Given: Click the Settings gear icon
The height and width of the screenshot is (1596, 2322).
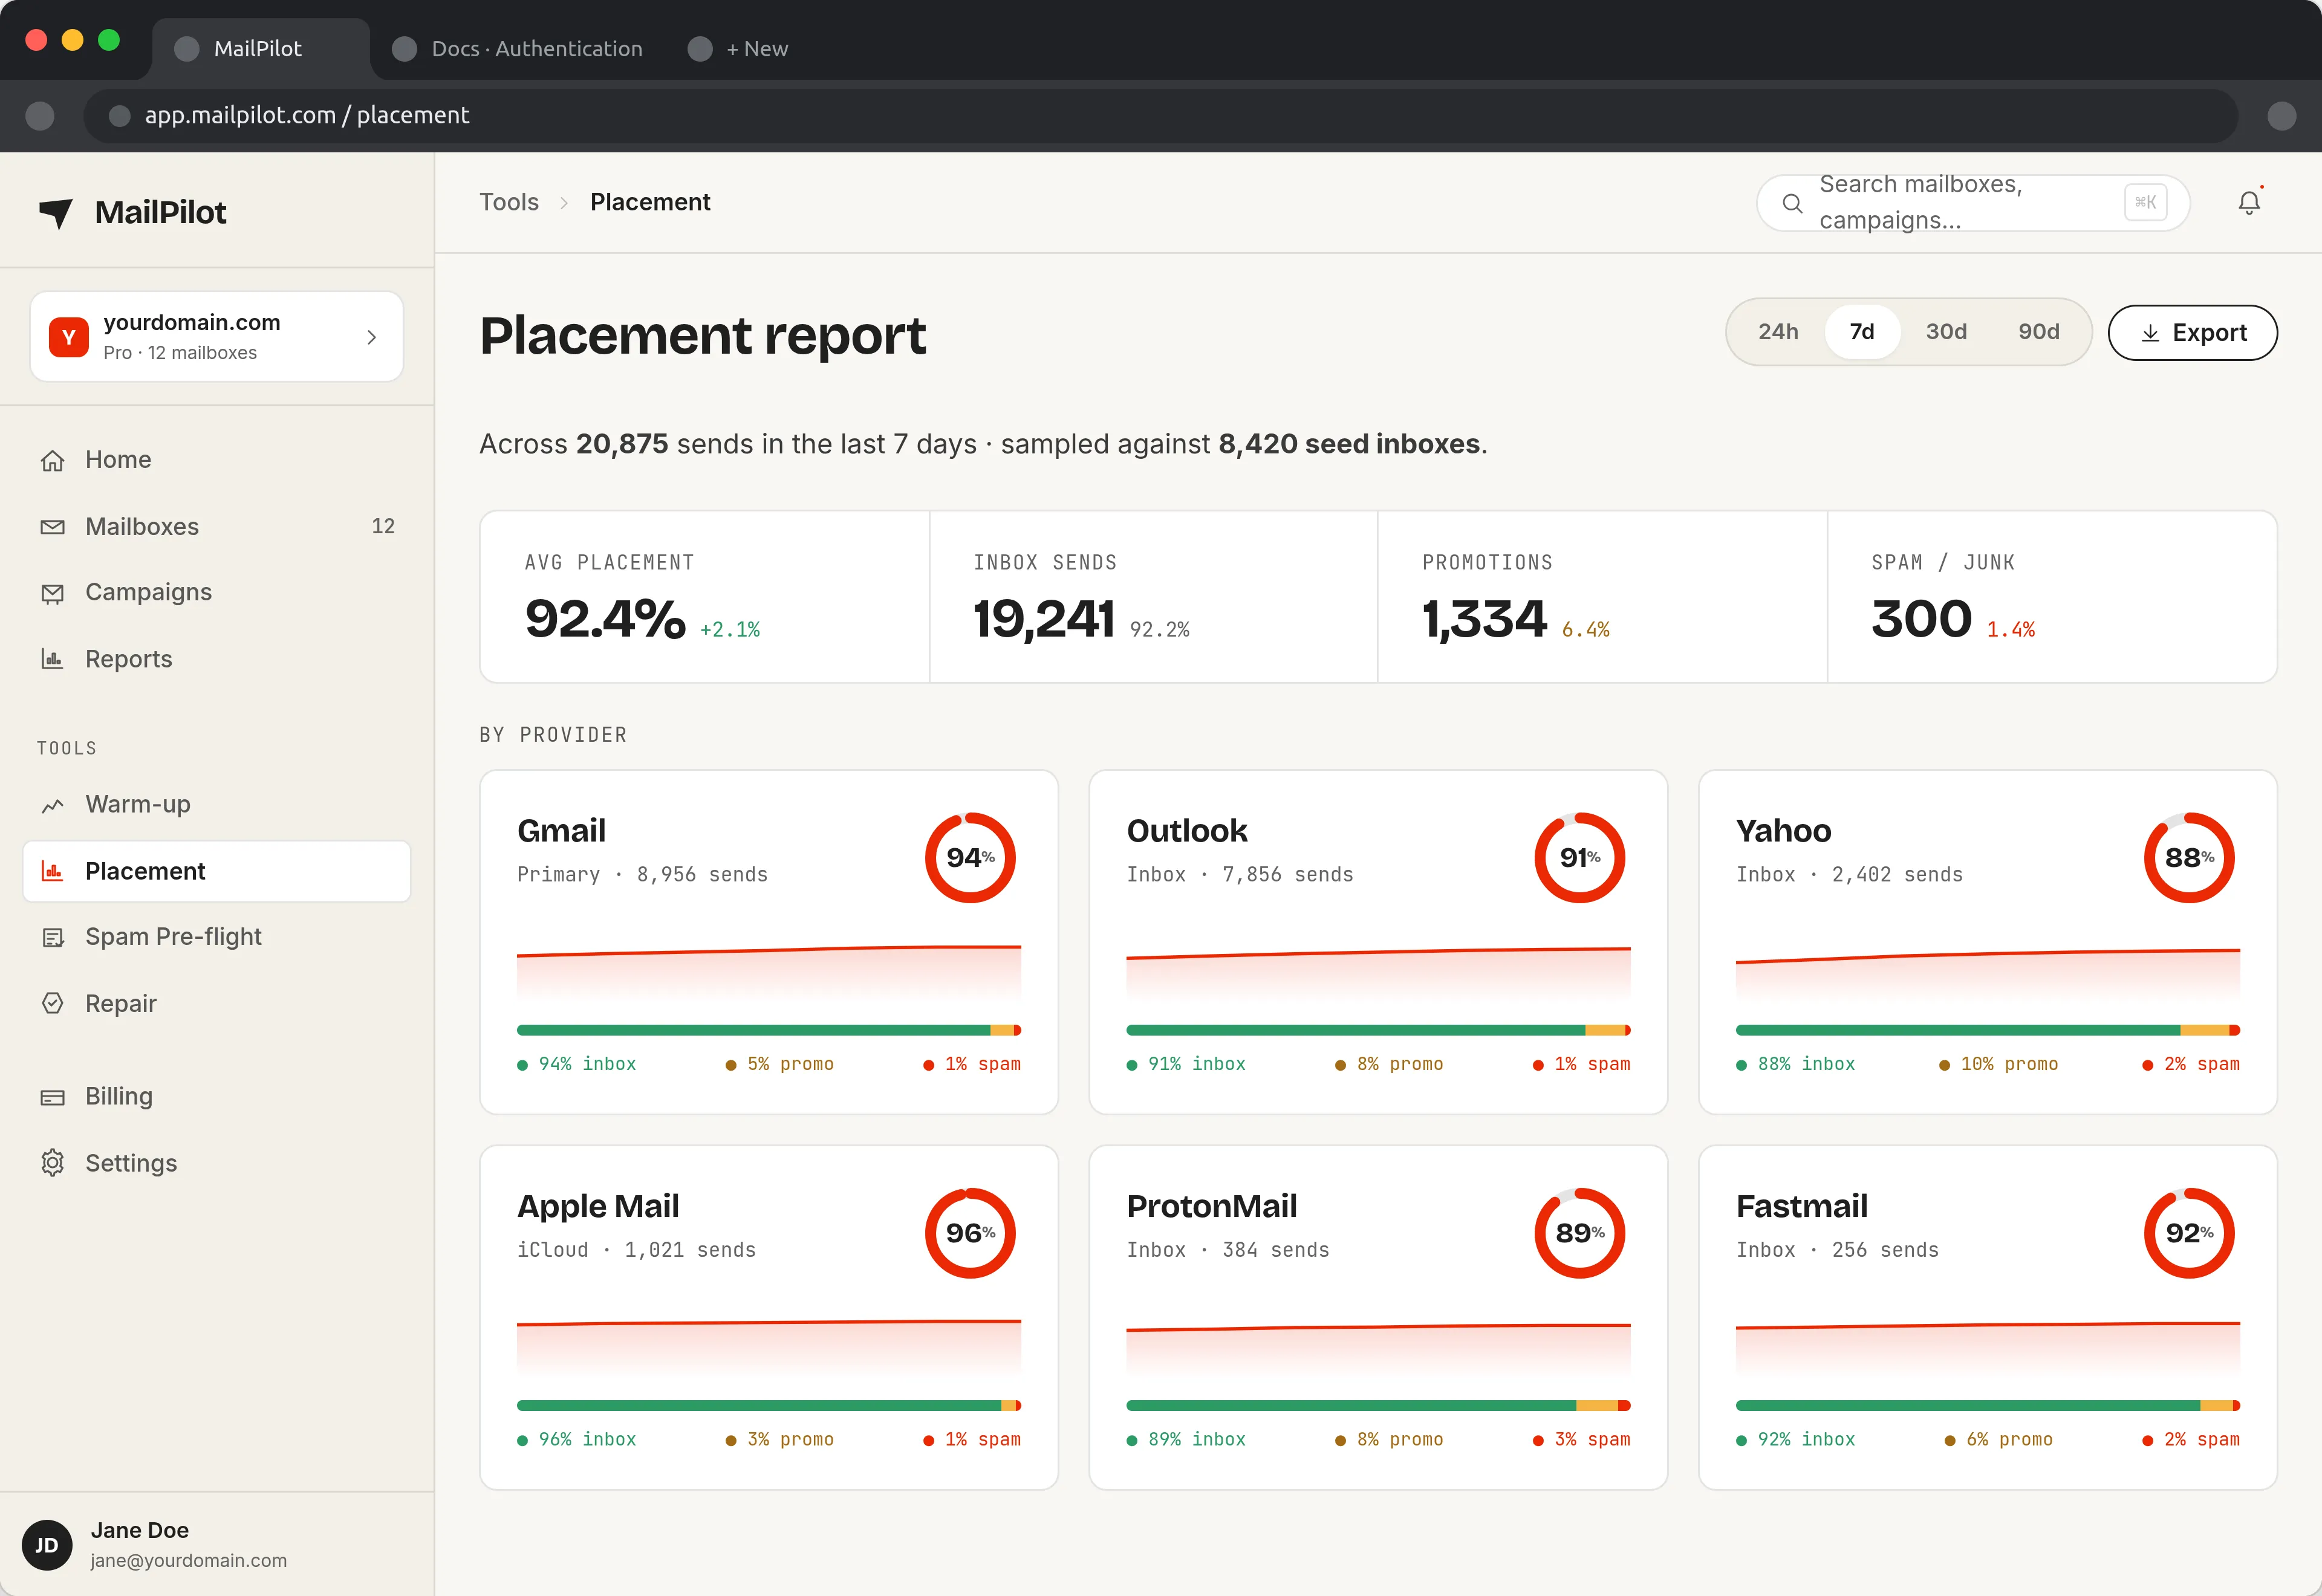Looking at the screenshot, I should click(52, 1163).
